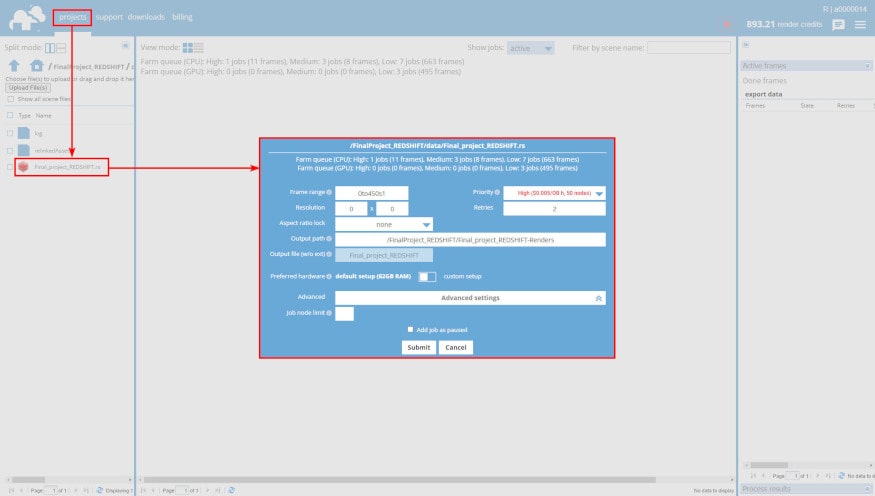The image size is (875, 496).
Task: Refresh the file list panel
Action: point(100,490)
